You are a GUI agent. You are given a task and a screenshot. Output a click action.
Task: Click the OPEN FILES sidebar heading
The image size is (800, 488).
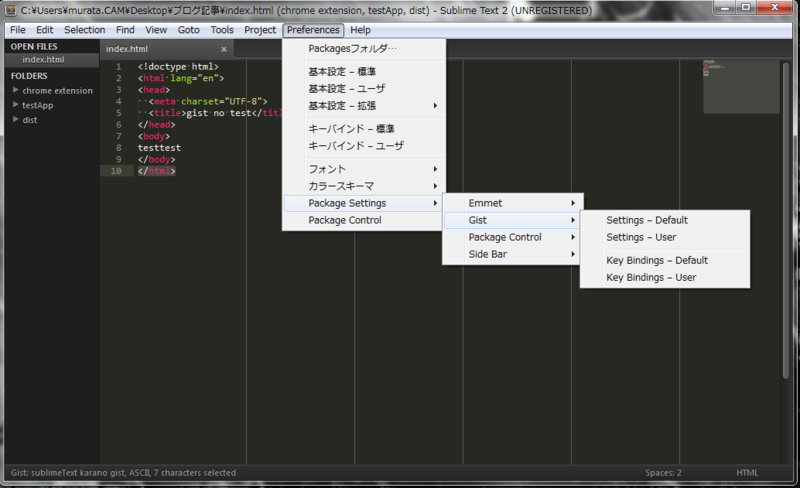(34, 46)
